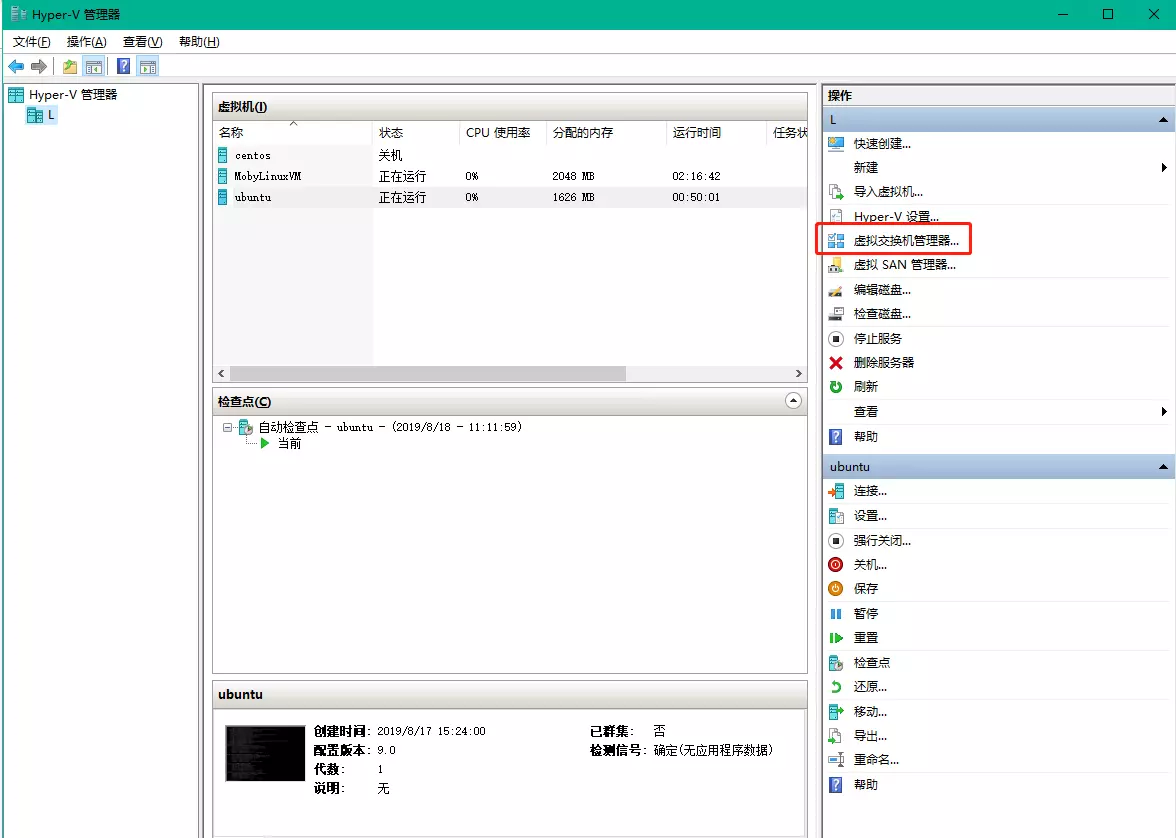This screenshot has height=838, width=1176.
Task: Select the MobyLinuxVM virtual machine row
Action: [510, 176]
